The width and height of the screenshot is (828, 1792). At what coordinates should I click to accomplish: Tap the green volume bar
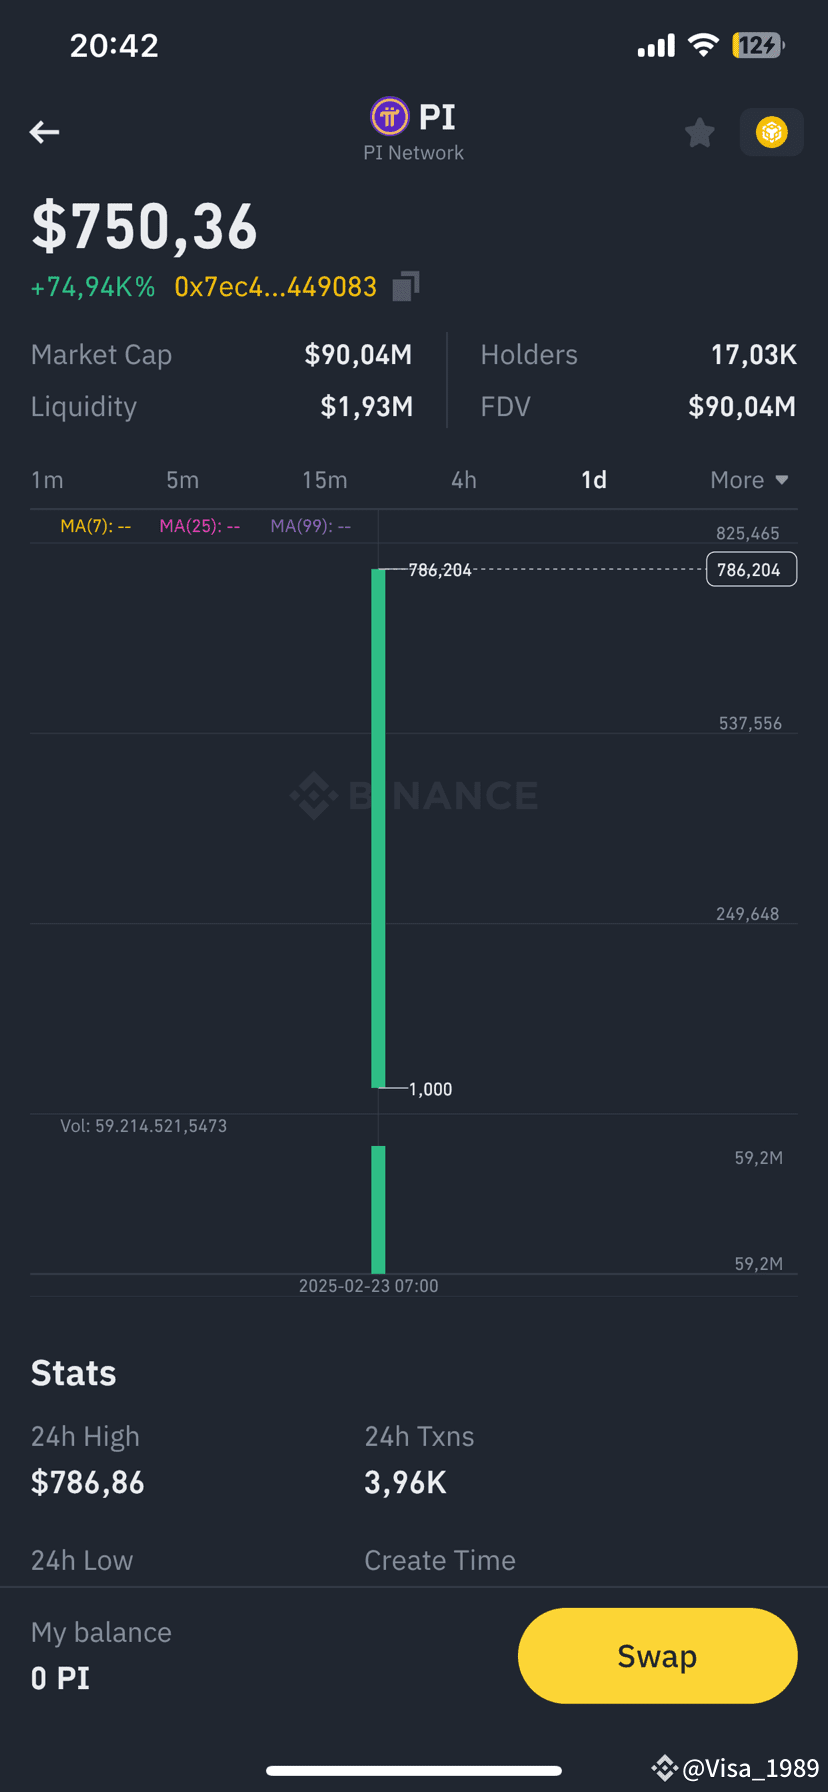[x=378, y=1209]
